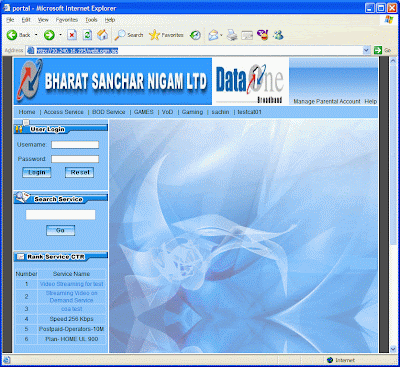Open the Help menu in menu bar
Screen dimensions: 400x367
pos(110,20)
